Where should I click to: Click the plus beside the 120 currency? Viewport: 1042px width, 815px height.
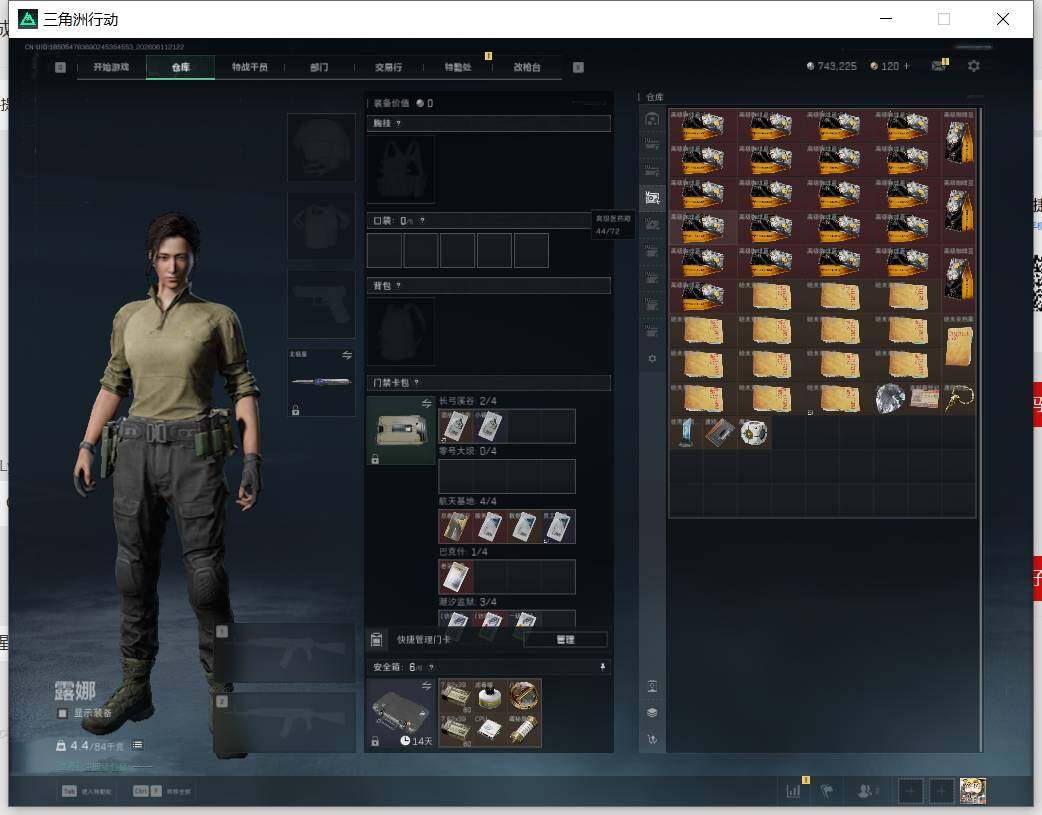pos(906,66)
